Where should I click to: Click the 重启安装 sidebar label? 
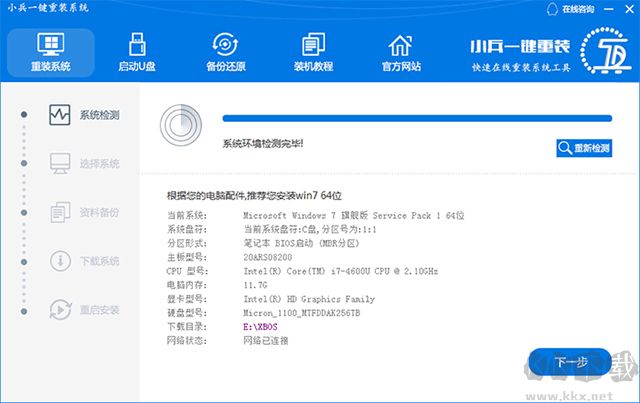(x=99, y=310)
